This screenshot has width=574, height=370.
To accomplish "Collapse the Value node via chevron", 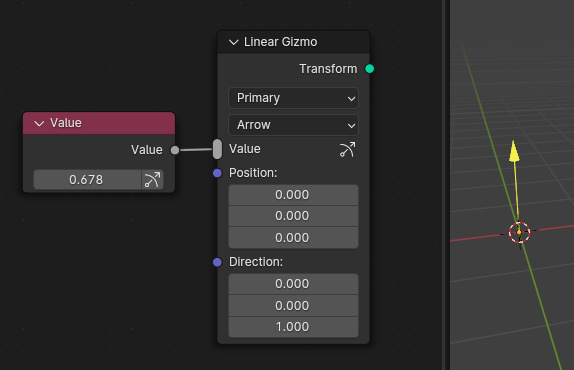I will (x=39, y=124).
